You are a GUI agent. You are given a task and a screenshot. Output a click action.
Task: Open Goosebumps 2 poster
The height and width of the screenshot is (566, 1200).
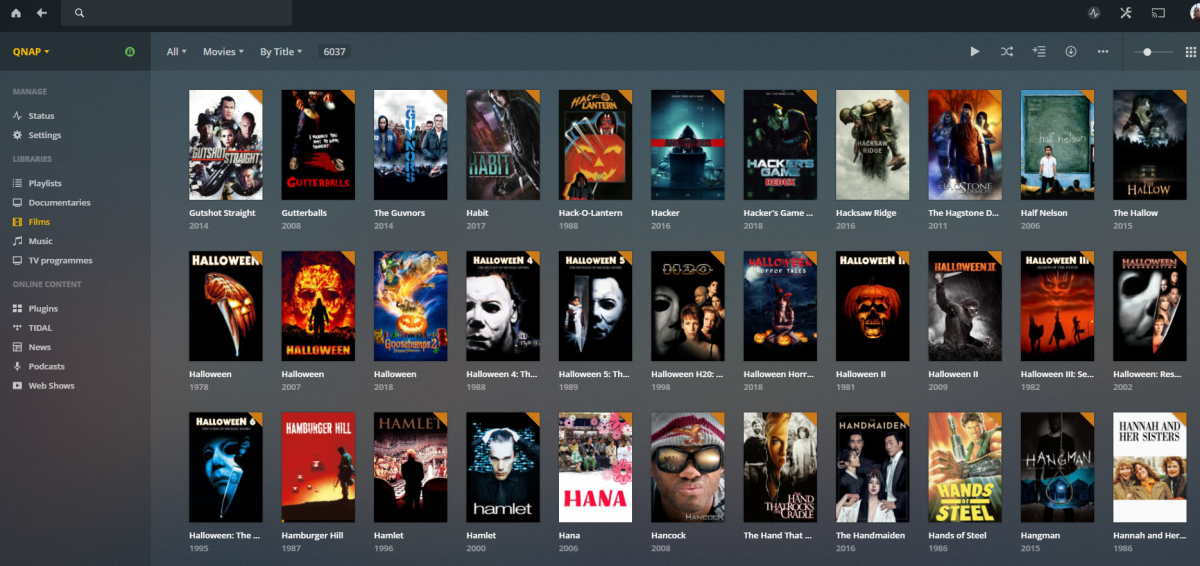click(411, 306)
